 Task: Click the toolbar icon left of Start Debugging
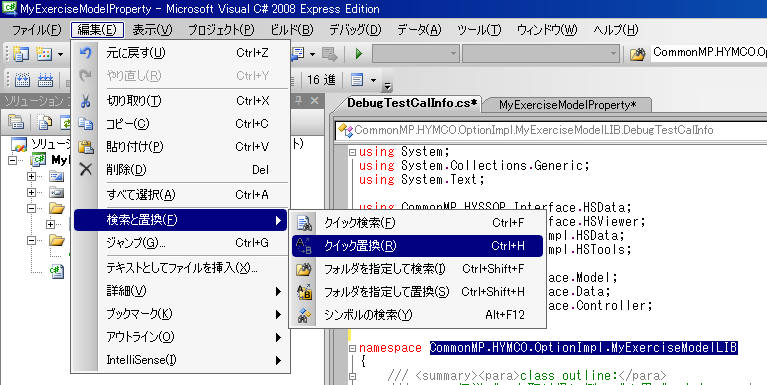tap(330, 54)
